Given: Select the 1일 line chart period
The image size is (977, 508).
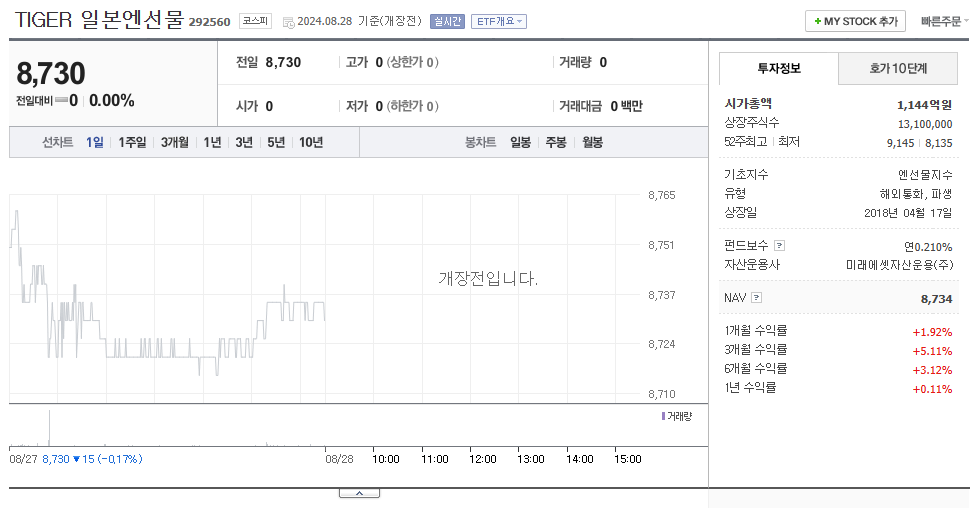Looking at the screenshot, I should pos(95,142).
